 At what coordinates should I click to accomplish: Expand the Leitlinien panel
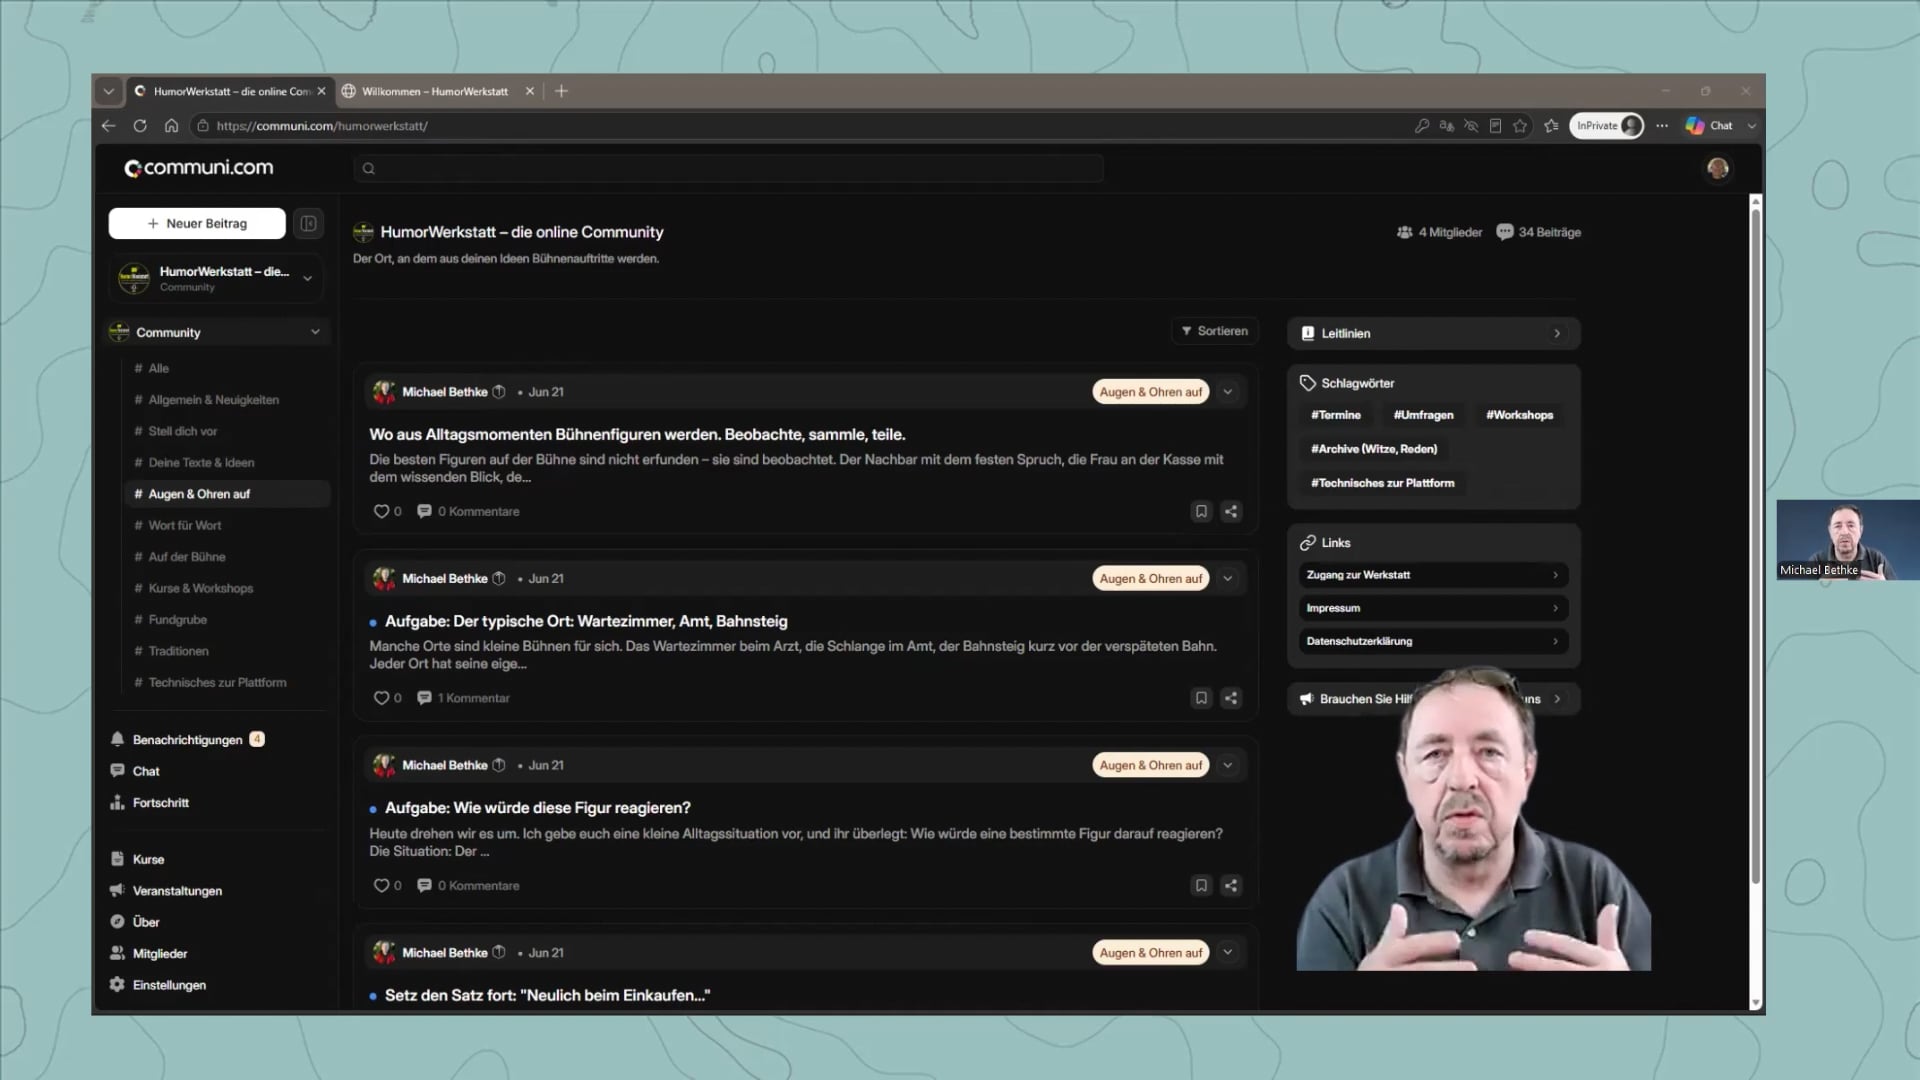tap(1434, 333)
